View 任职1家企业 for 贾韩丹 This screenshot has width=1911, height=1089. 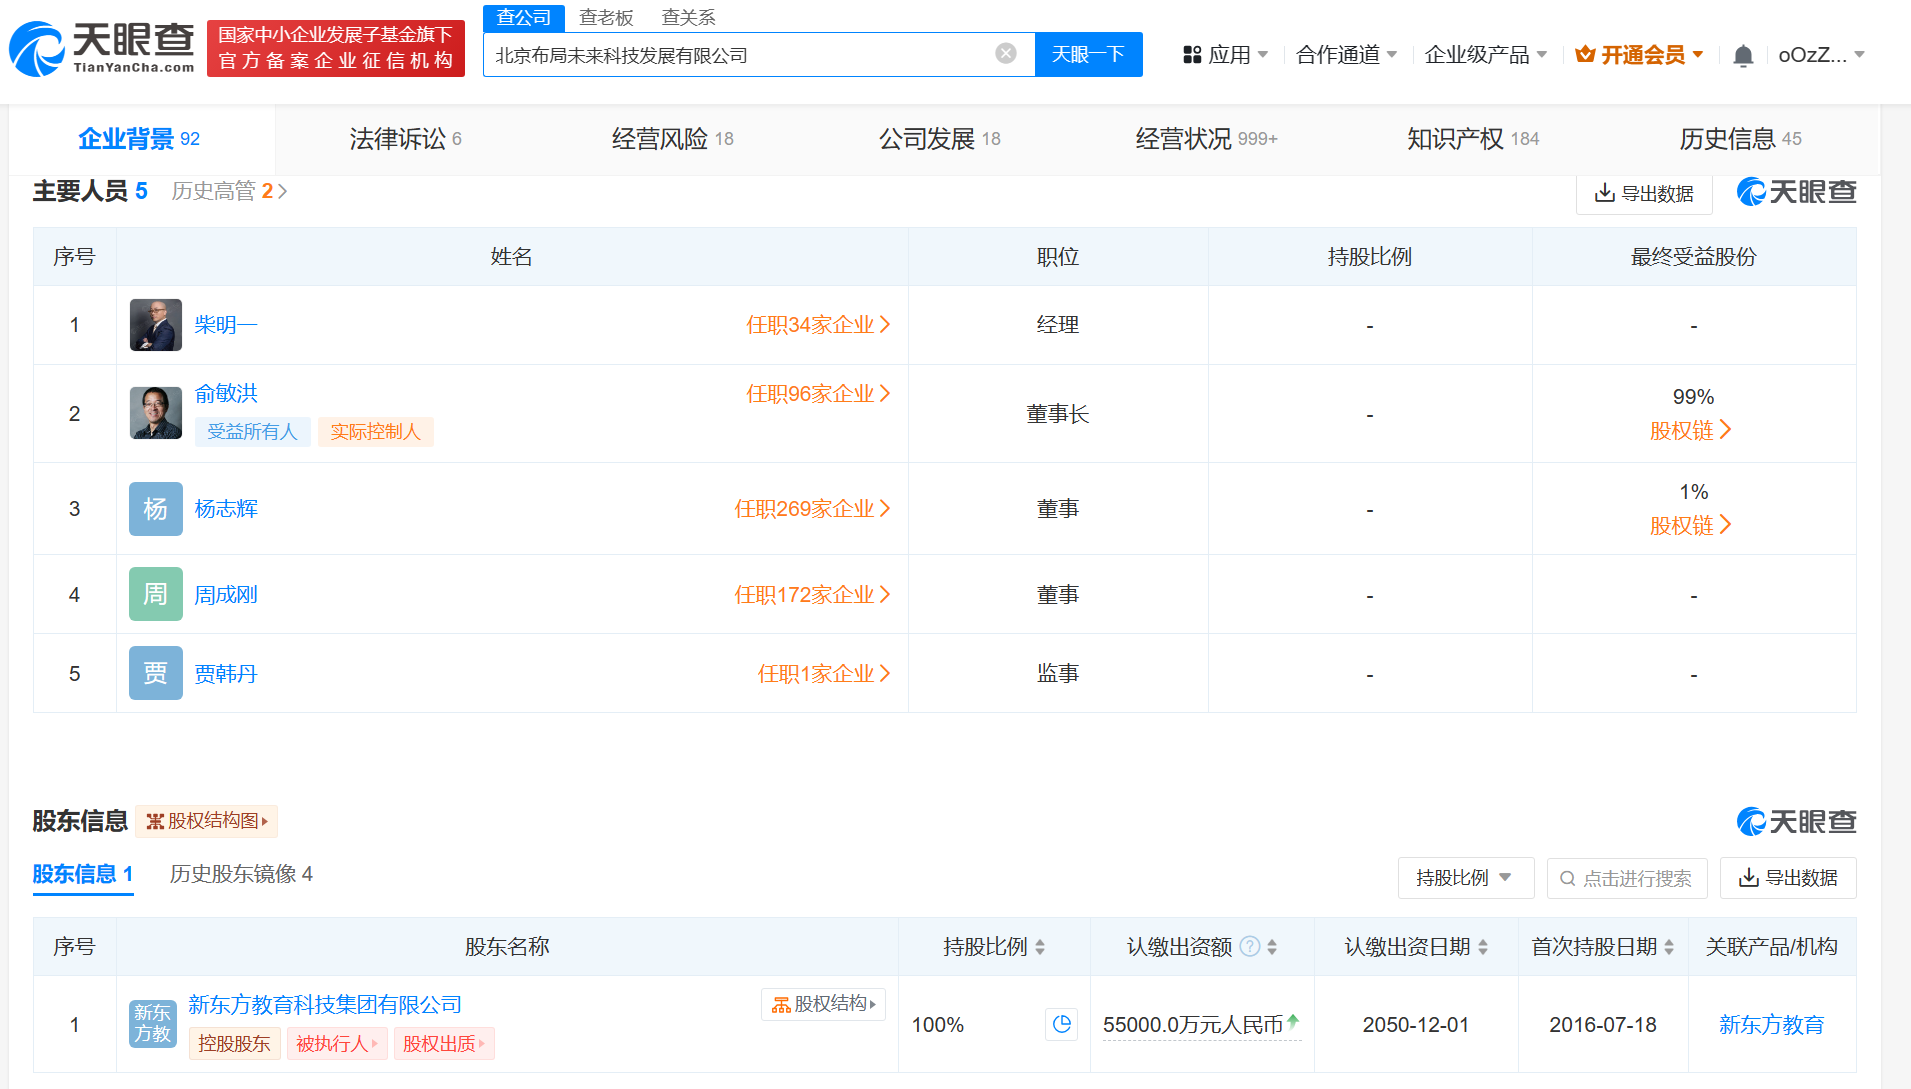(824, 674)
